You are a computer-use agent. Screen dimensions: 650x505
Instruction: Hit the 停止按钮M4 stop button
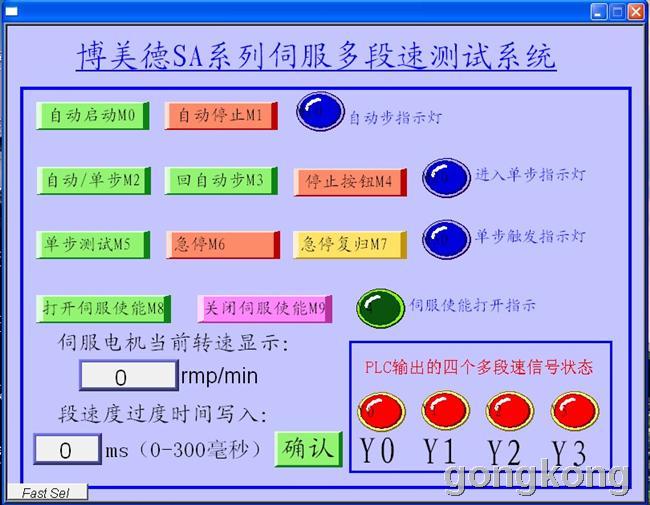(x=350, y=182)
